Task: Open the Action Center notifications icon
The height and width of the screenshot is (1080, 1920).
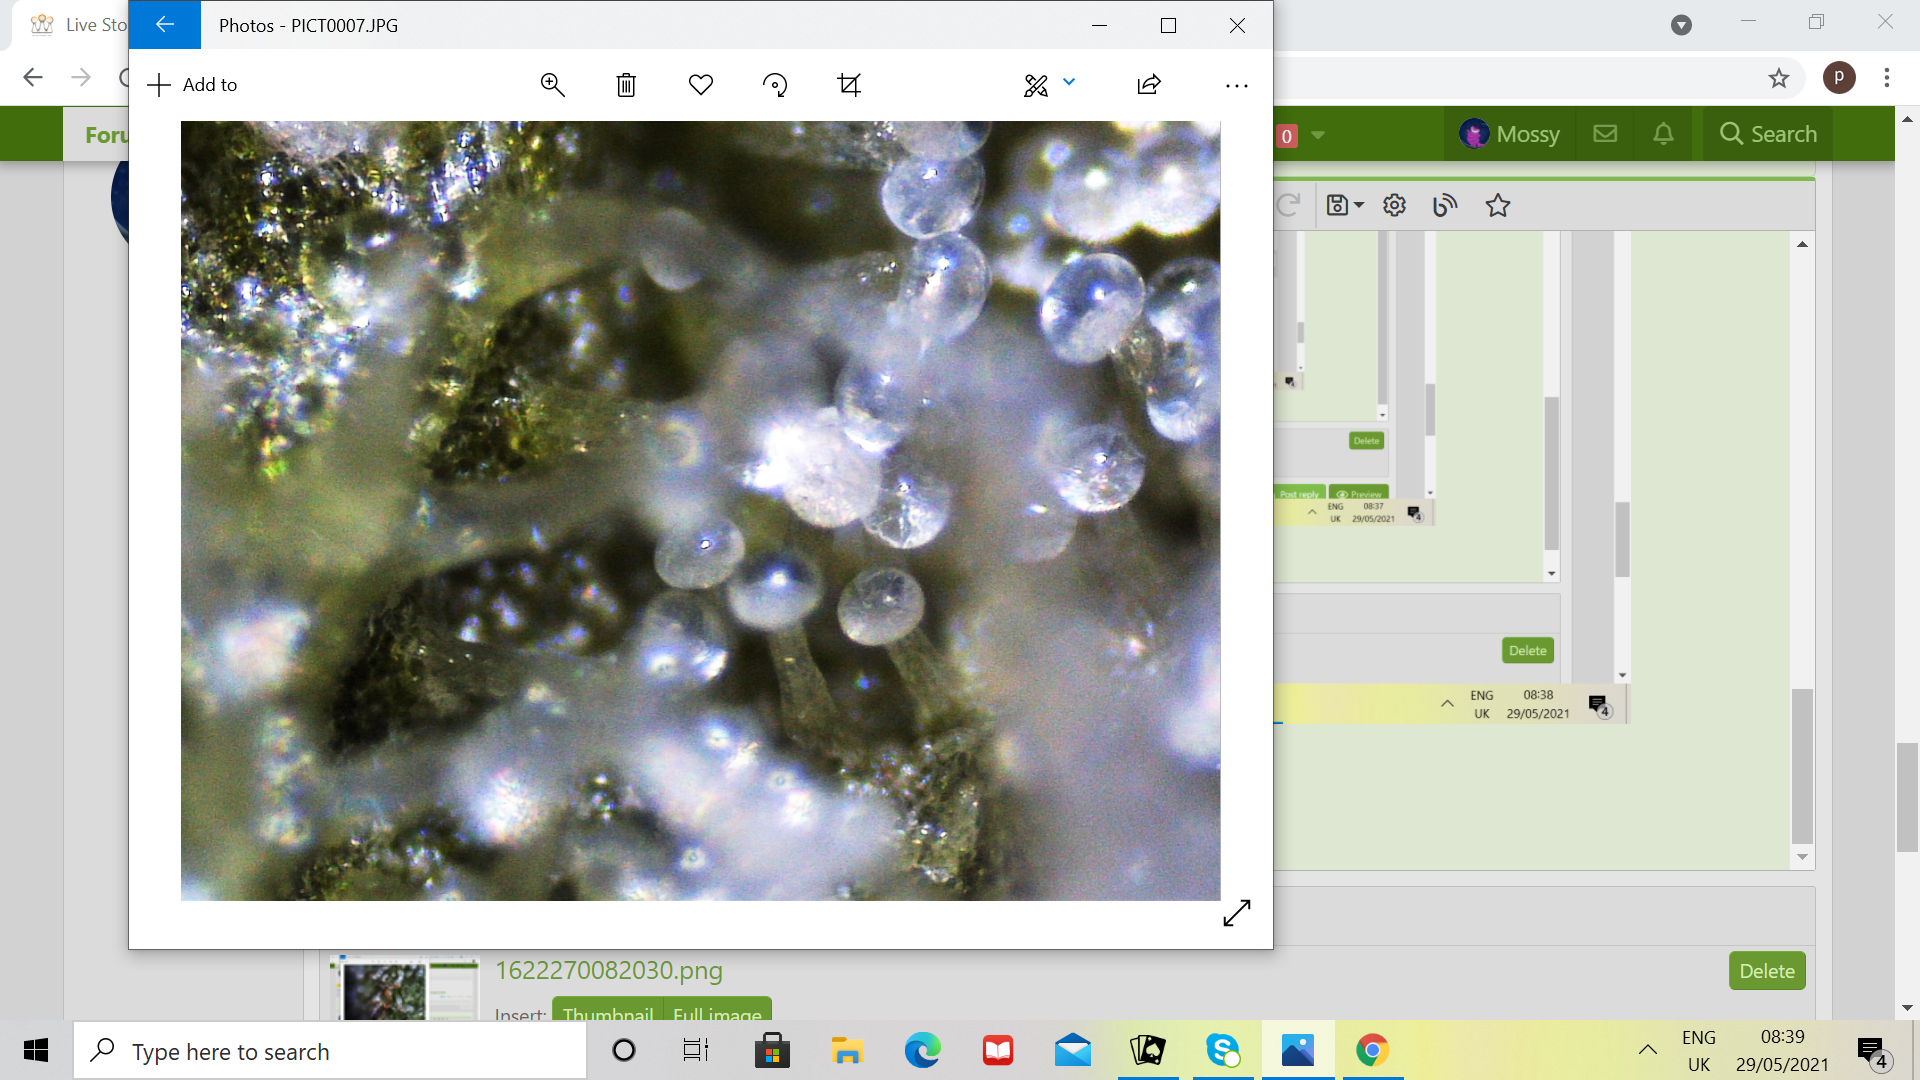Action: pos(1874,1052)
